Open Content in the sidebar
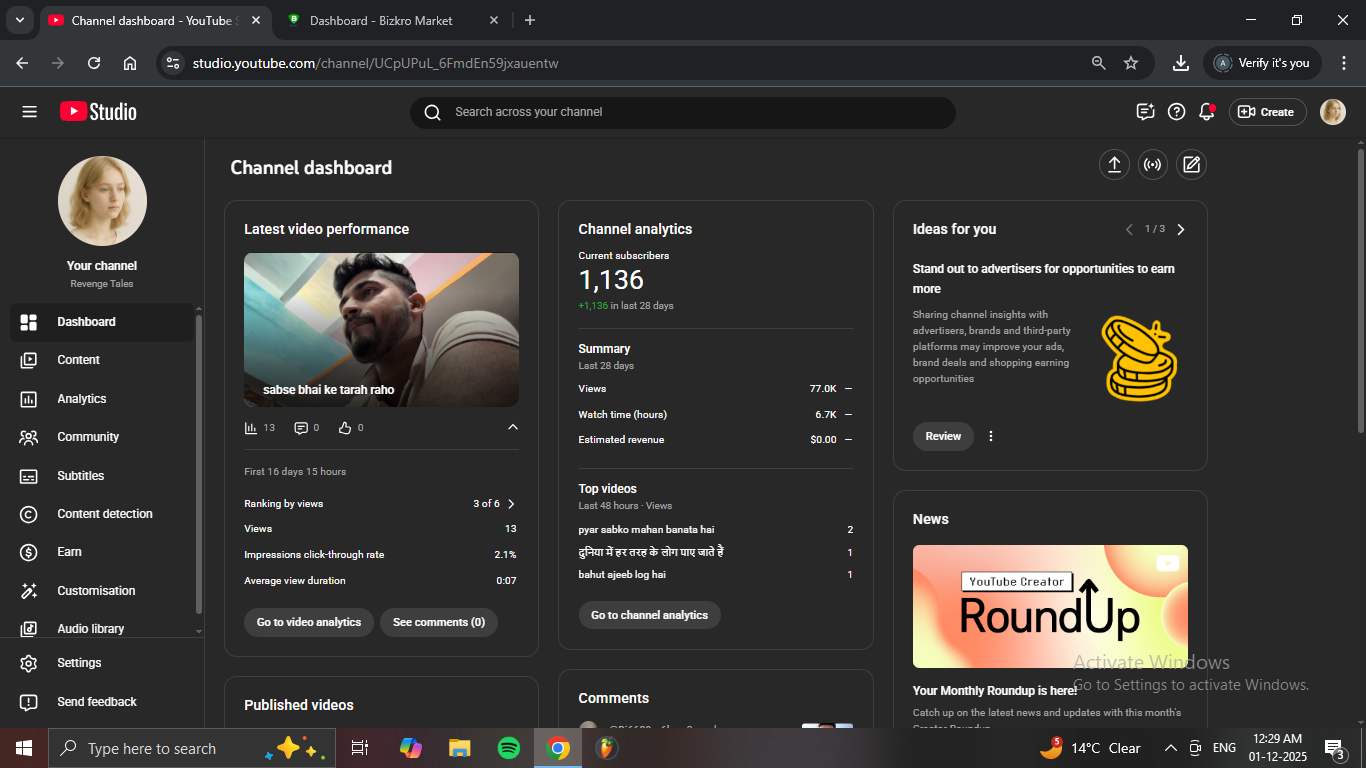 [79, 360]
